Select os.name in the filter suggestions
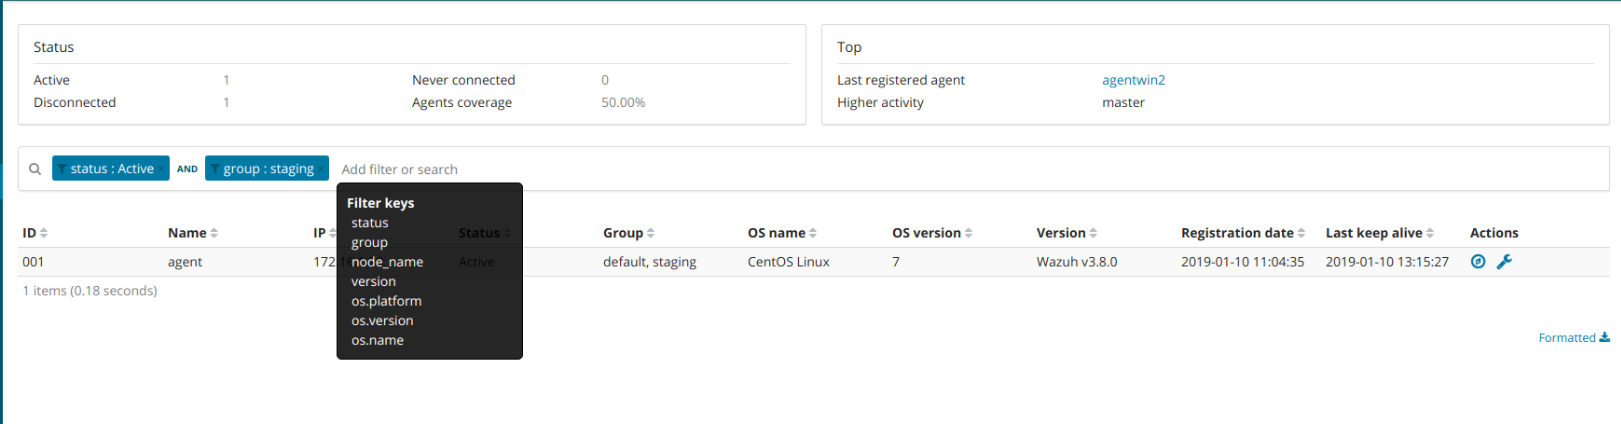The image size is (1621, 424). 377,340
